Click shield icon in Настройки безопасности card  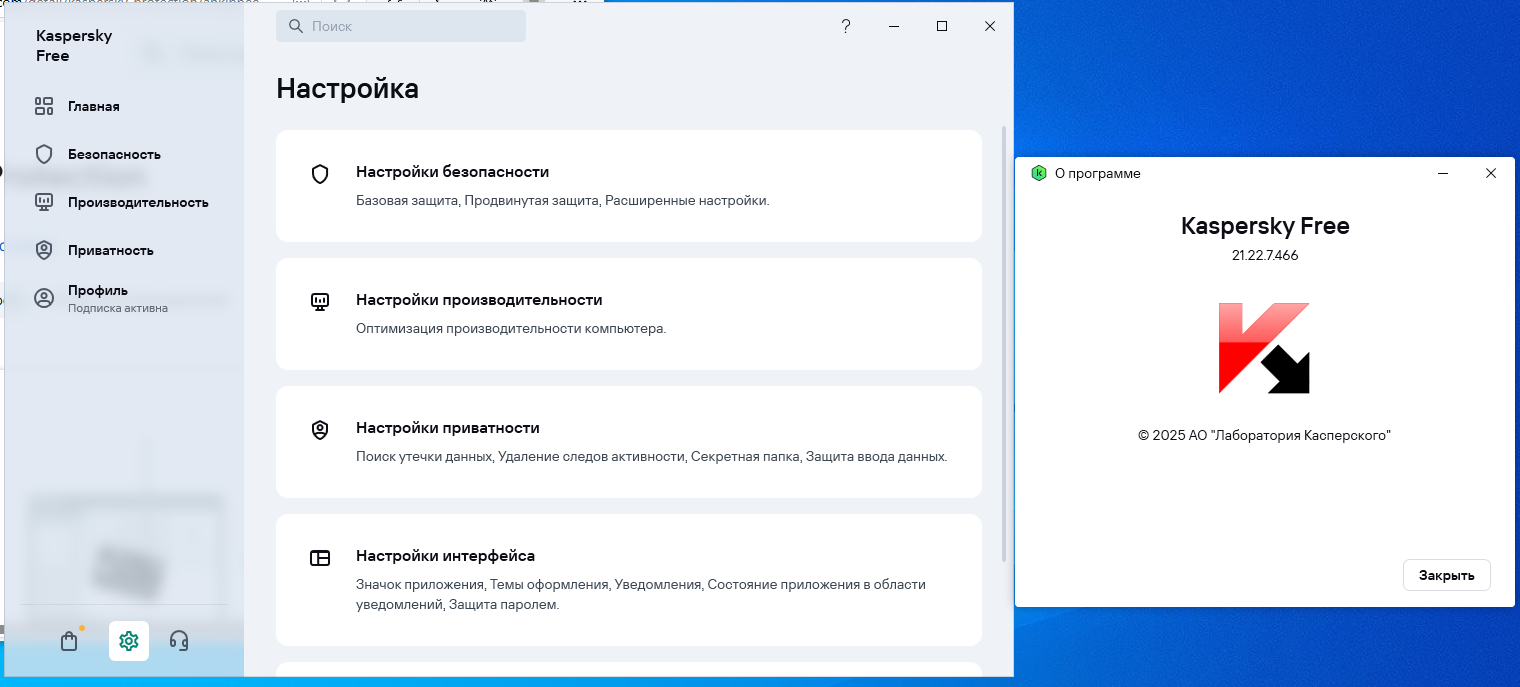(x=320, y=174)
